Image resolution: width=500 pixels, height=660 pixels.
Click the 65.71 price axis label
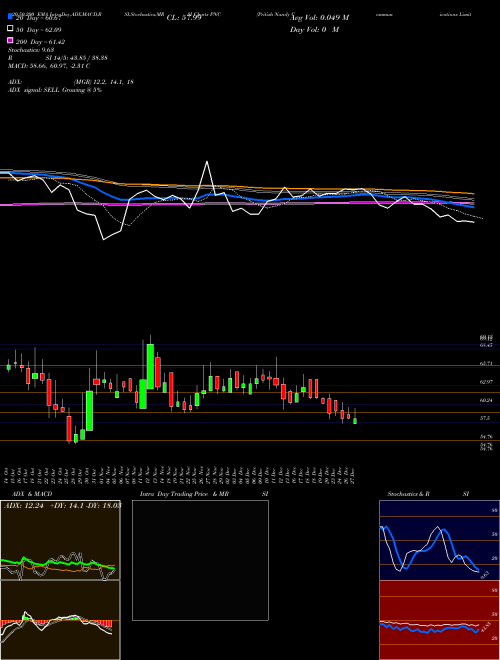(487, 362)
